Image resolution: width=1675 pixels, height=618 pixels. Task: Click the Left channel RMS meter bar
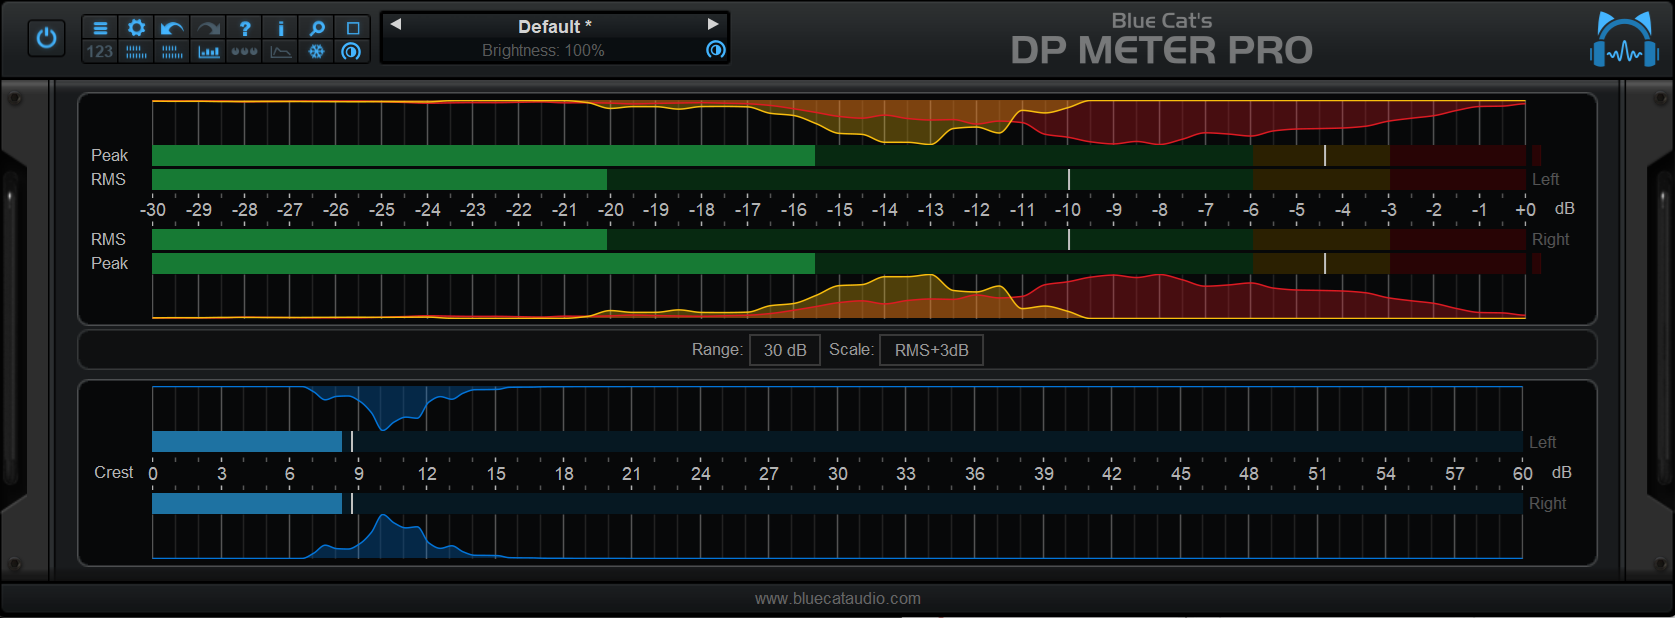[839, 179]
